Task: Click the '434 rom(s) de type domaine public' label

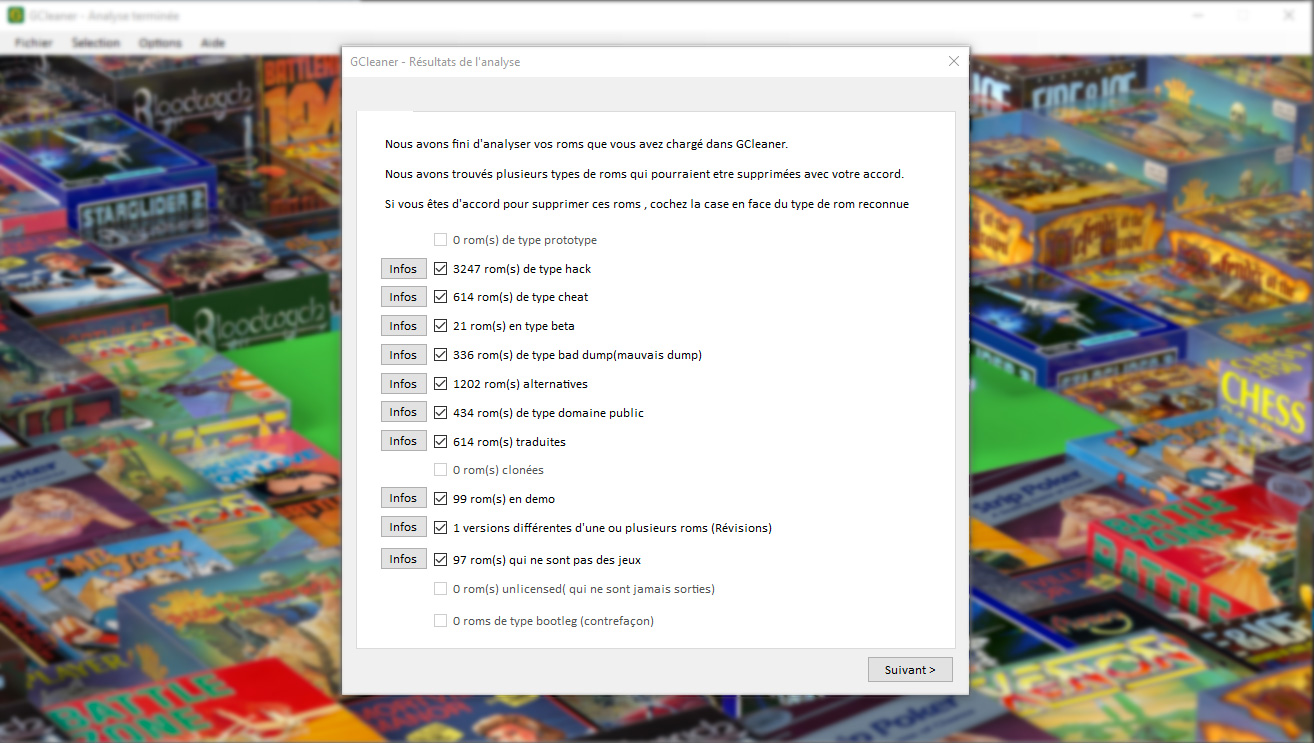Action: pos(548,413)
